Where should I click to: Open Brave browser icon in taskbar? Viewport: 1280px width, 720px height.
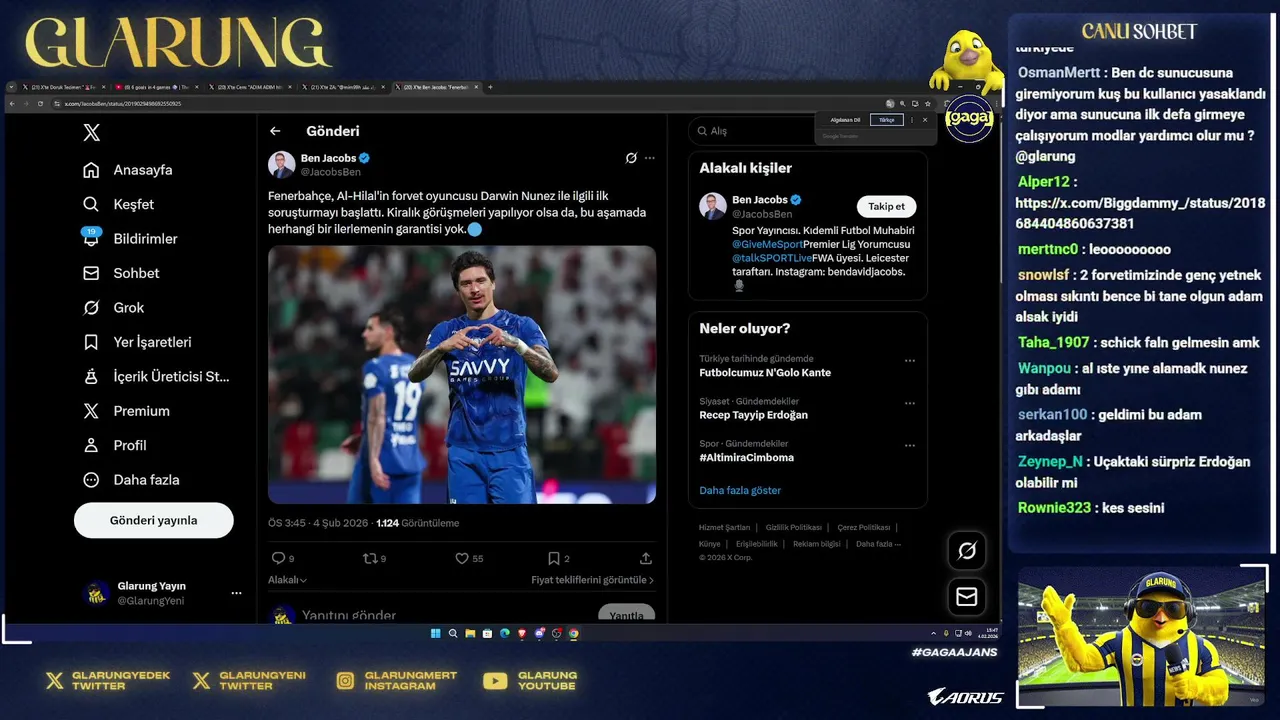pos(522,633)
